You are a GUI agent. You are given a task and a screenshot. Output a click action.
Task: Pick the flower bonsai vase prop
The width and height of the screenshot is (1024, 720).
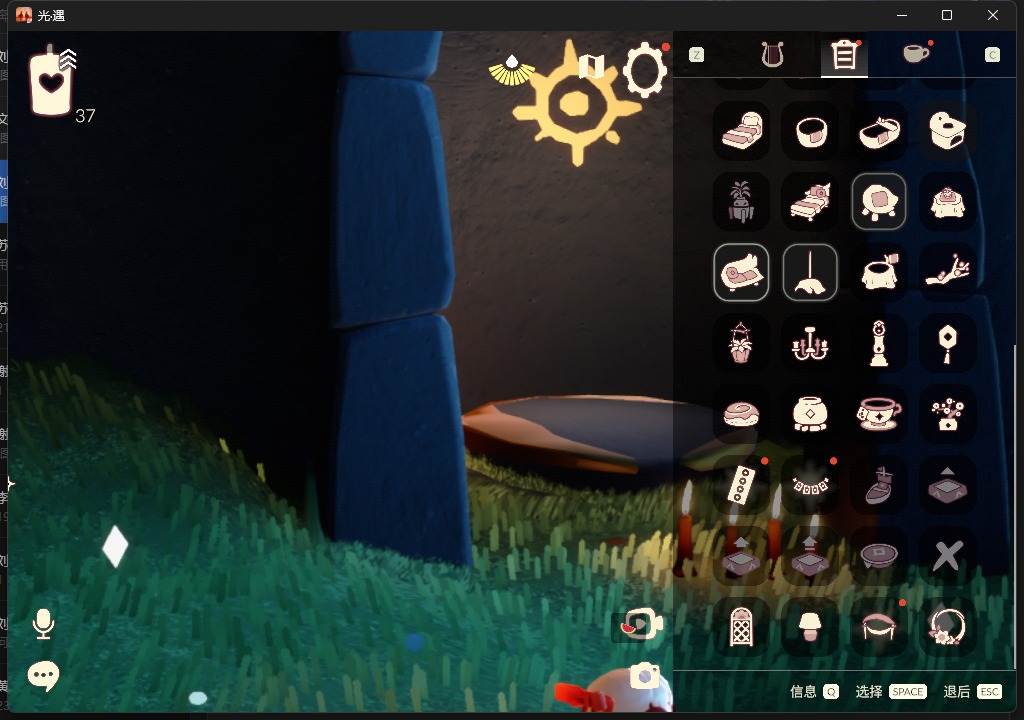947,414
